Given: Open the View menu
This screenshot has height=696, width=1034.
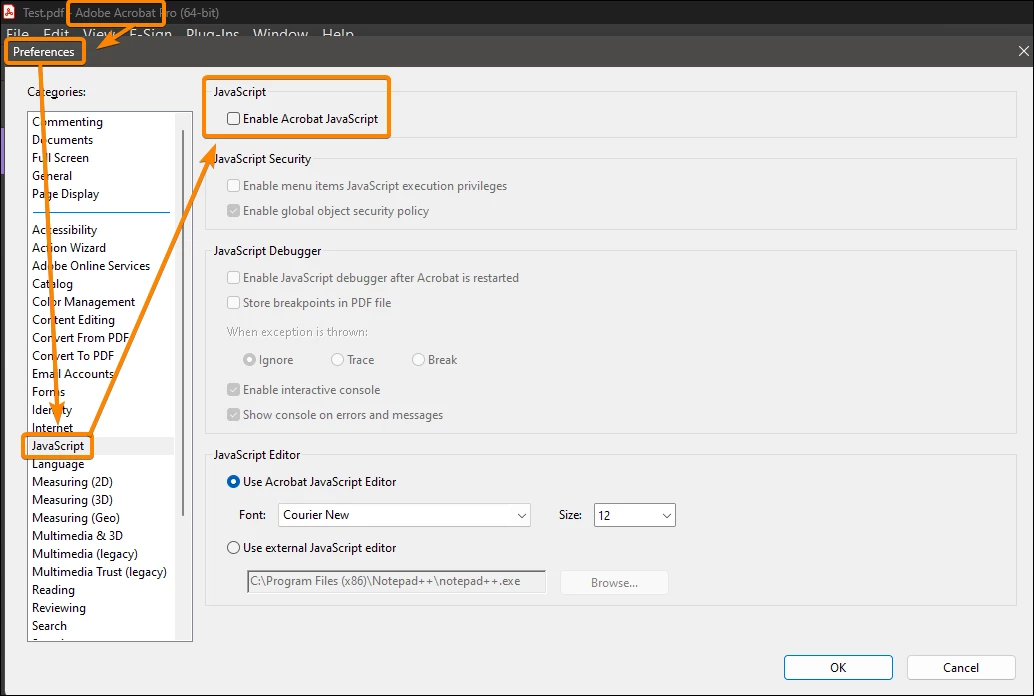Looking at the screenshot, I should tap(99, 34).
